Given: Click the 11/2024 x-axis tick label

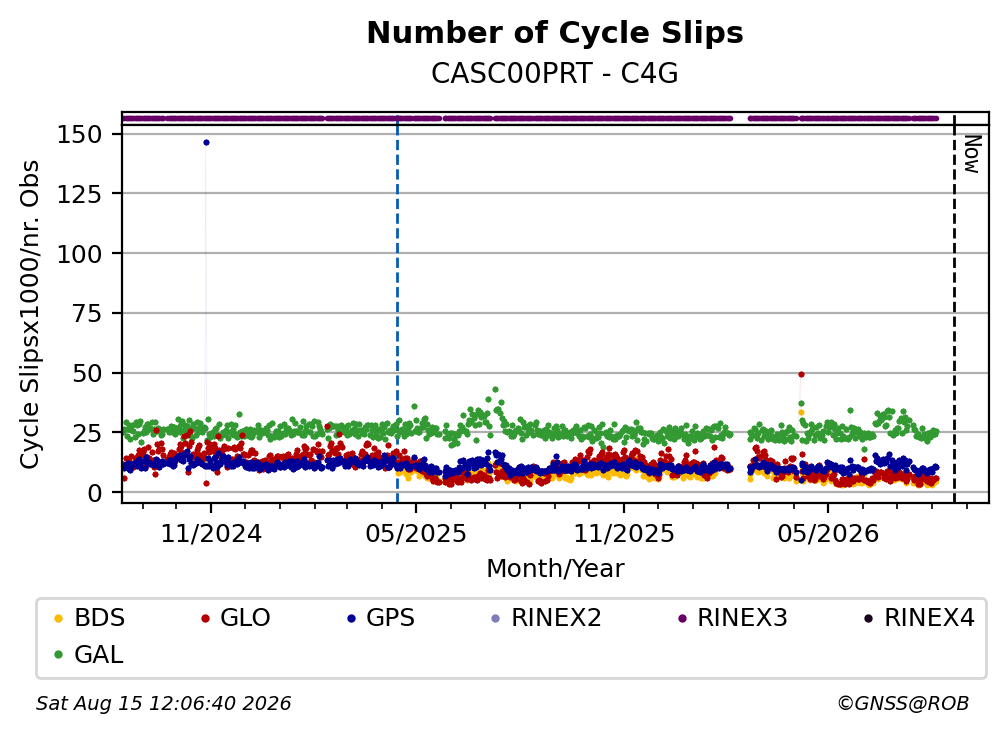Looking at the screenshot, I should (211, 534).
